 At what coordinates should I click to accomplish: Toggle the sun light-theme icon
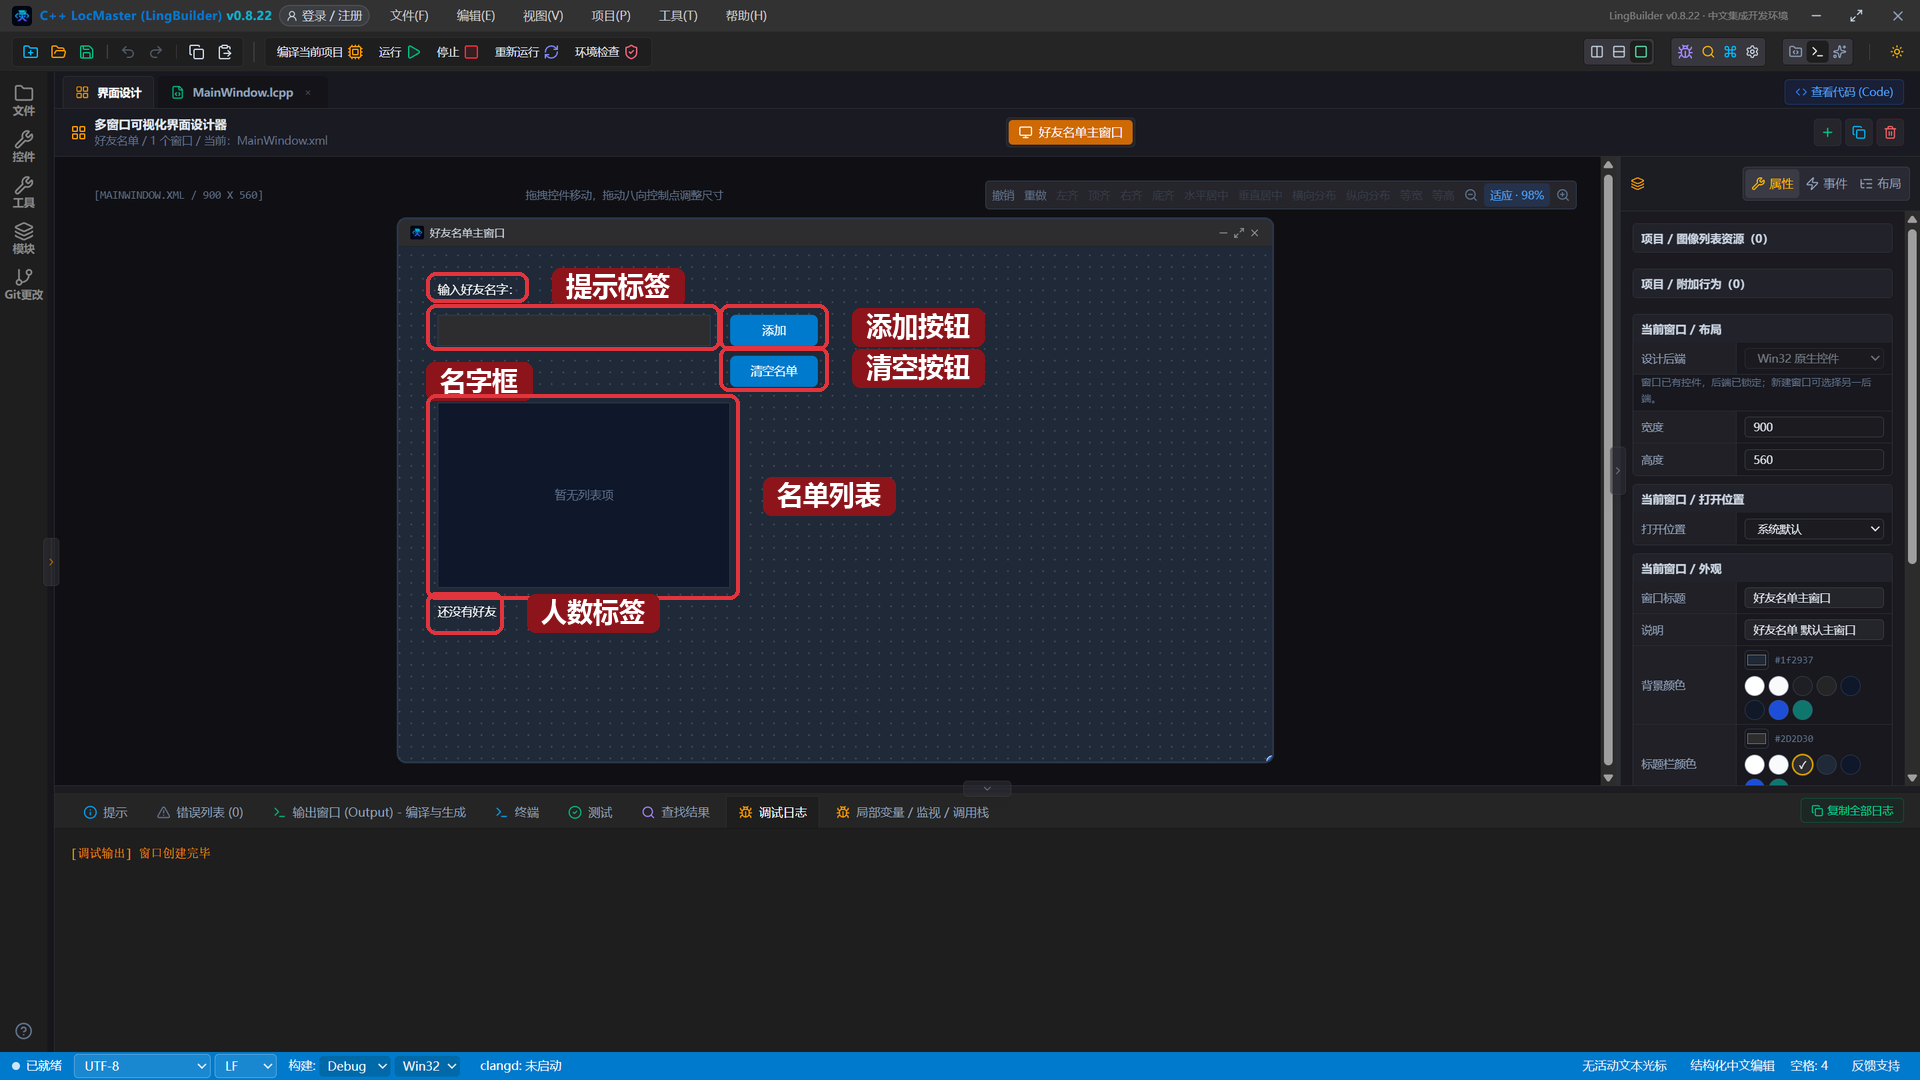click(1896, 52)
